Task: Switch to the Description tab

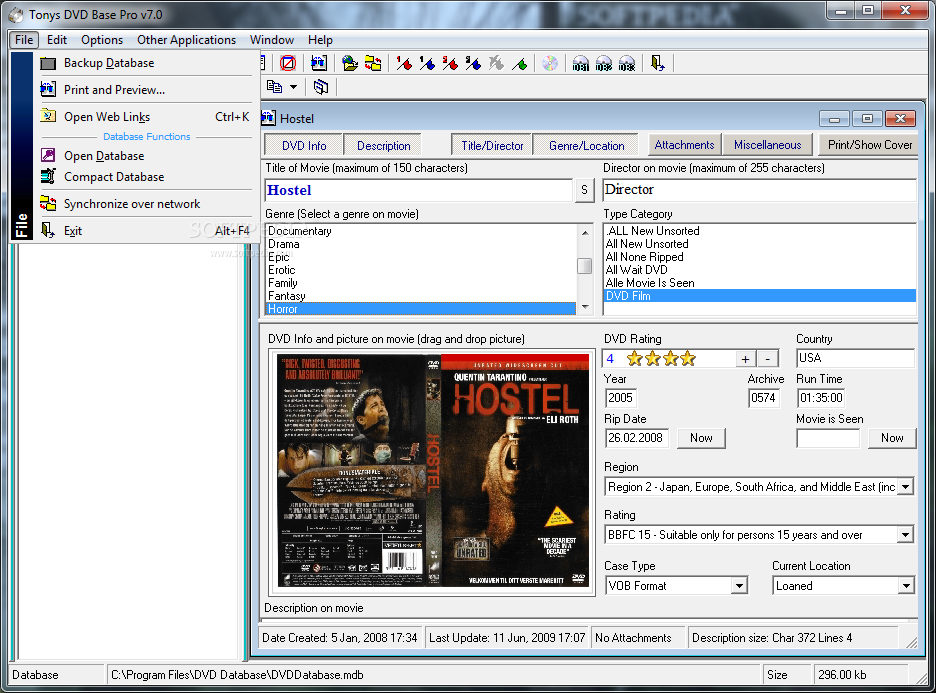Action: (383, 145)
